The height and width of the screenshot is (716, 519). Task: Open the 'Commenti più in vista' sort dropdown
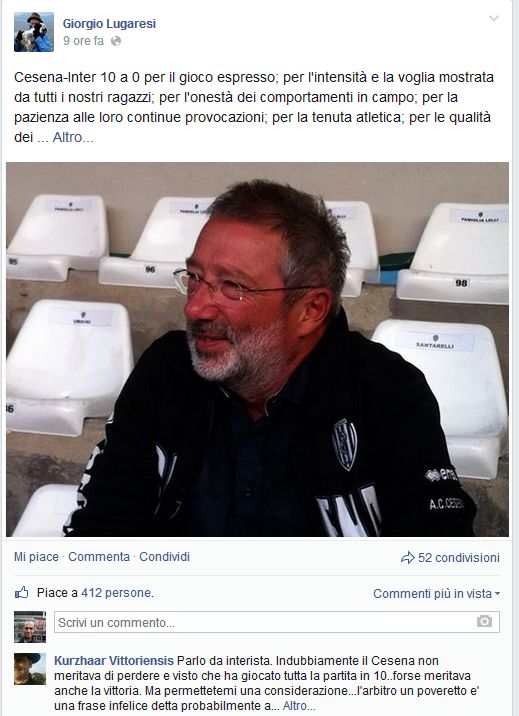[436, 594]
